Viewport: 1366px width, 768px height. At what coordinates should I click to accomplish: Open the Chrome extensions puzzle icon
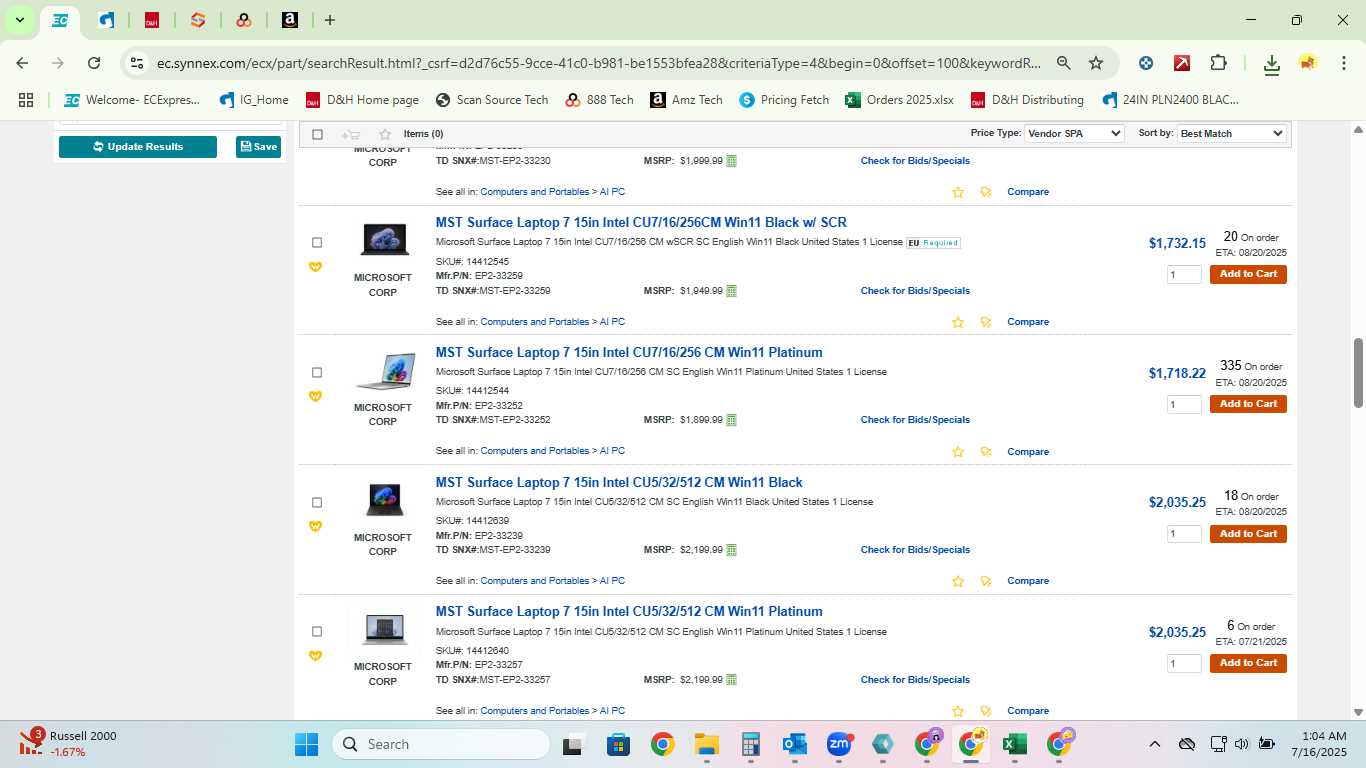pos(1218,63)
